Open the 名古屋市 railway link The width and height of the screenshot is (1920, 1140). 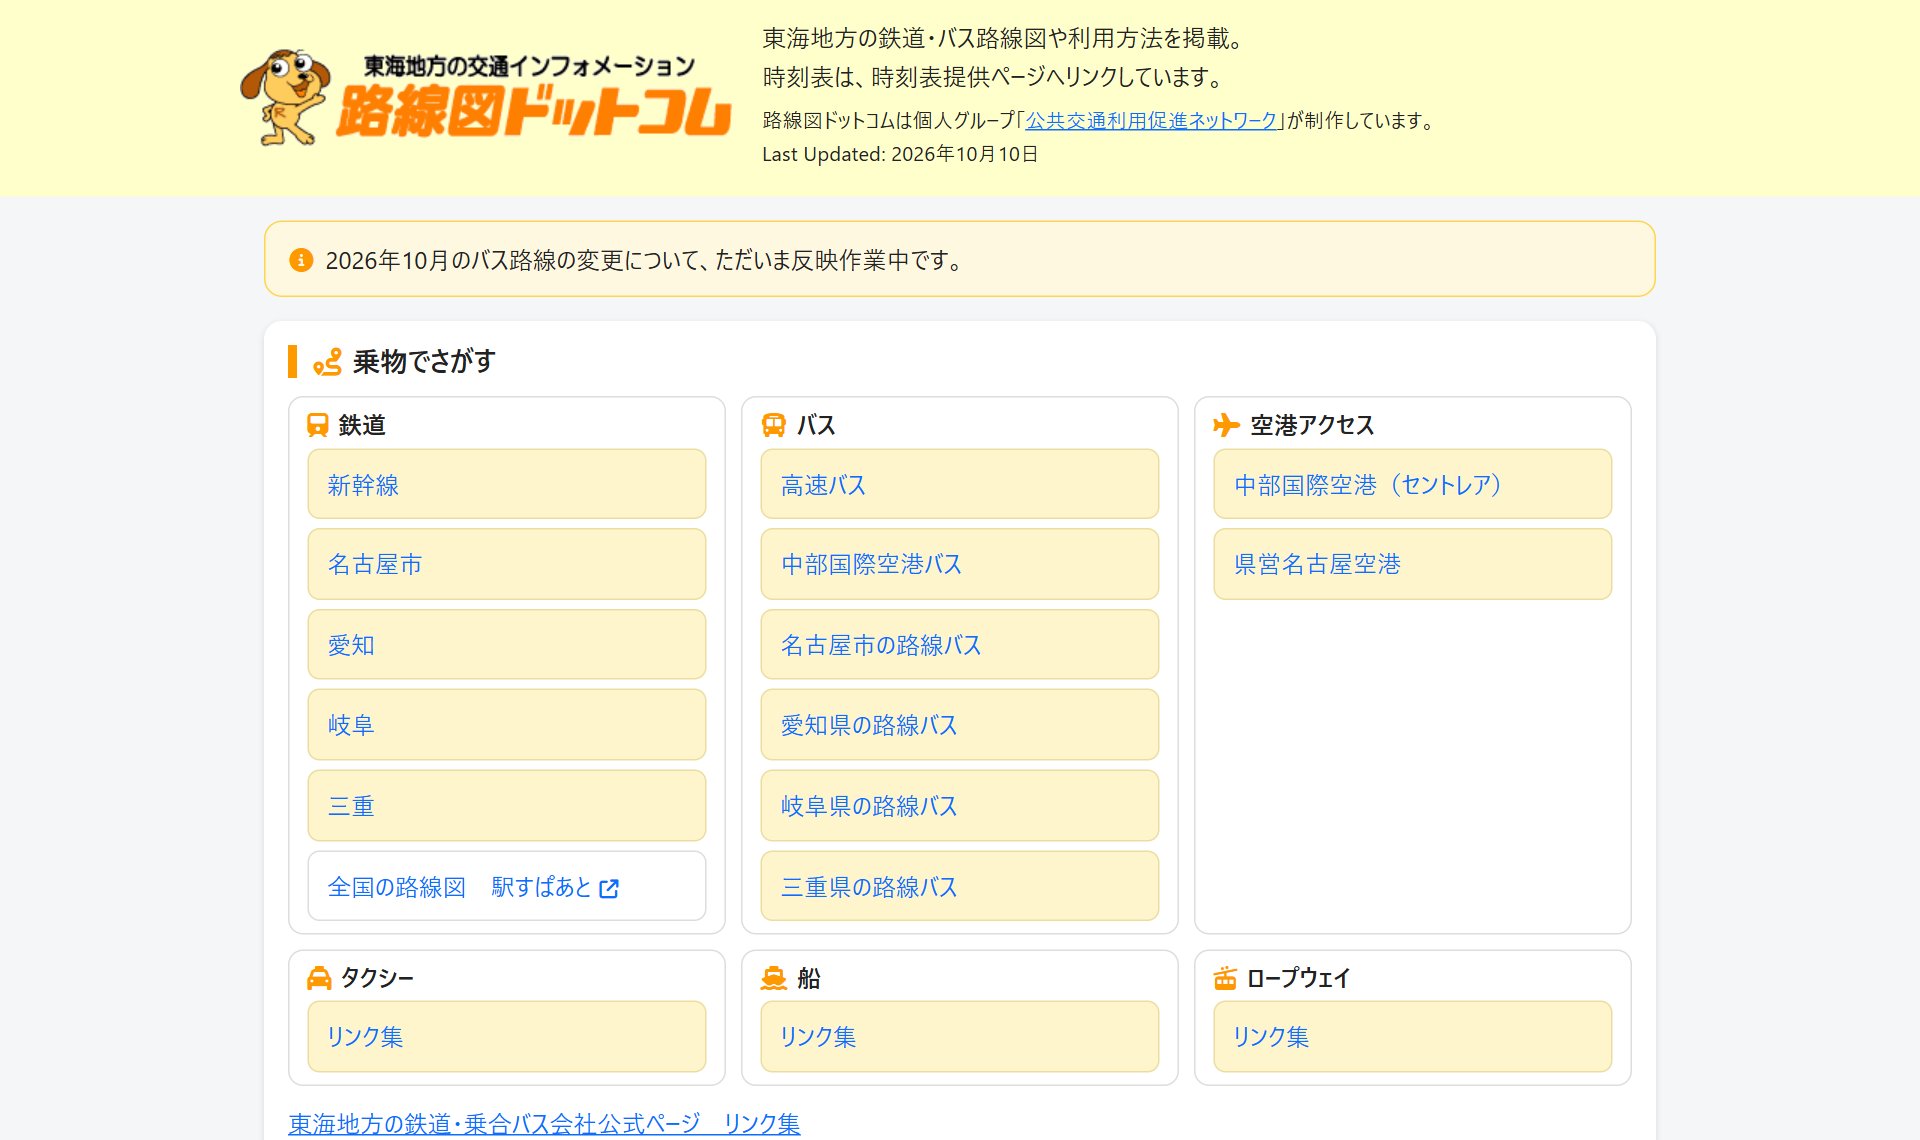(x=507, y=564)
